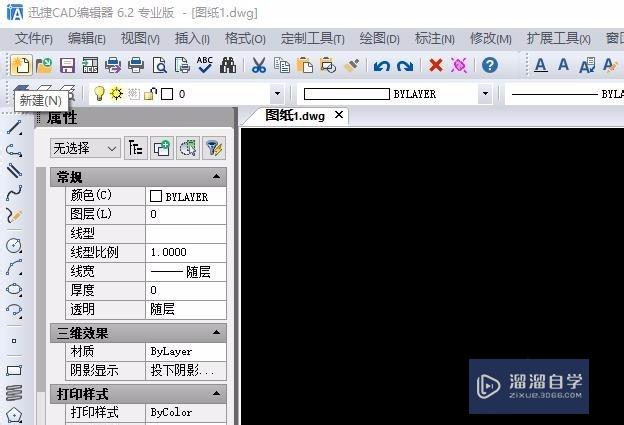Viewport: 624px width, 425px height.
Task: Click the binoculars find icon
Action: coord(228,65)
